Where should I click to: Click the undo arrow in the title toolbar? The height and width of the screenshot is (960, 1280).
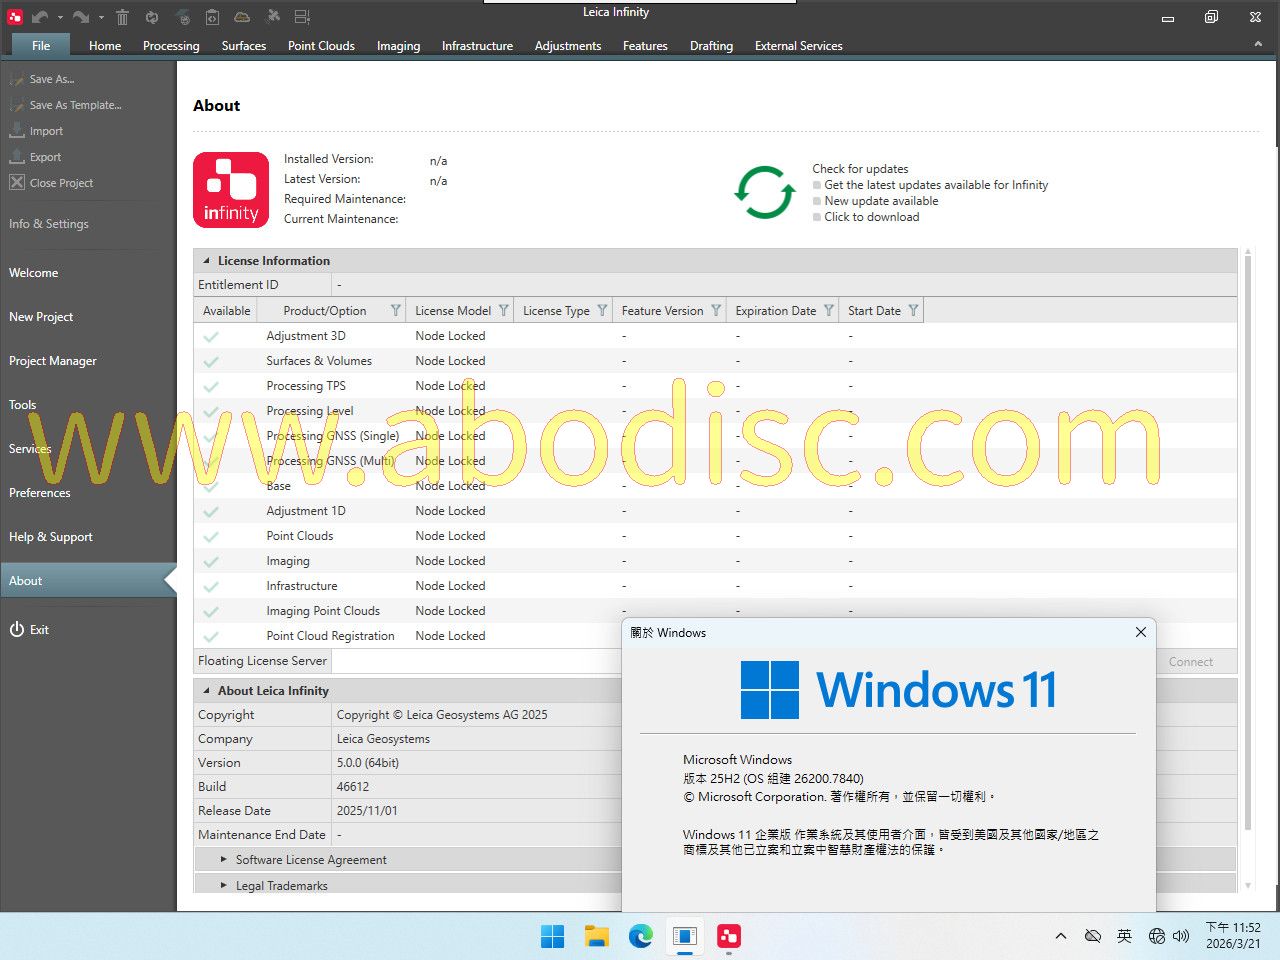click(40, 17)
